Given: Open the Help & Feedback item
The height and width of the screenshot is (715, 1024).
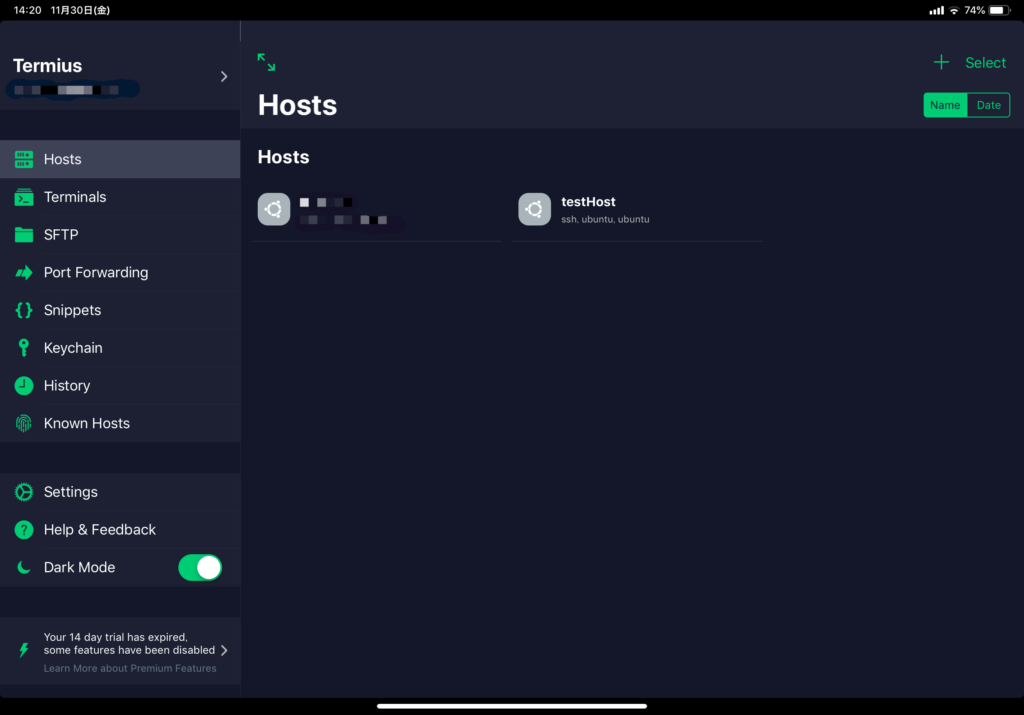Looking at the screenshot, I should point(120,530).
